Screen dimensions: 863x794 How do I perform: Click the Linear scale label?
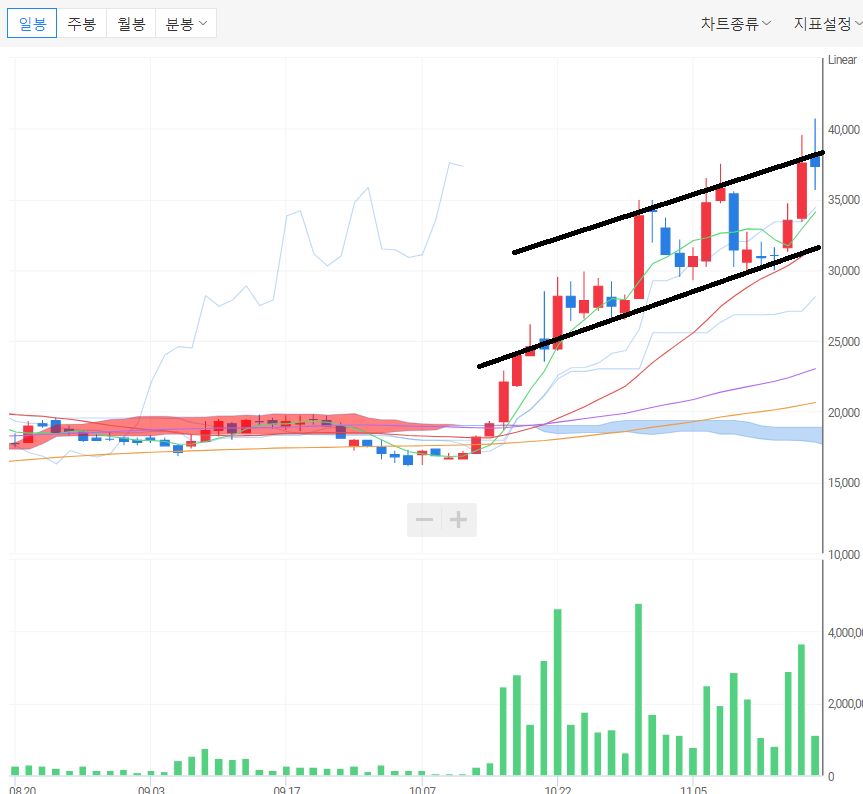pos(842,60)
